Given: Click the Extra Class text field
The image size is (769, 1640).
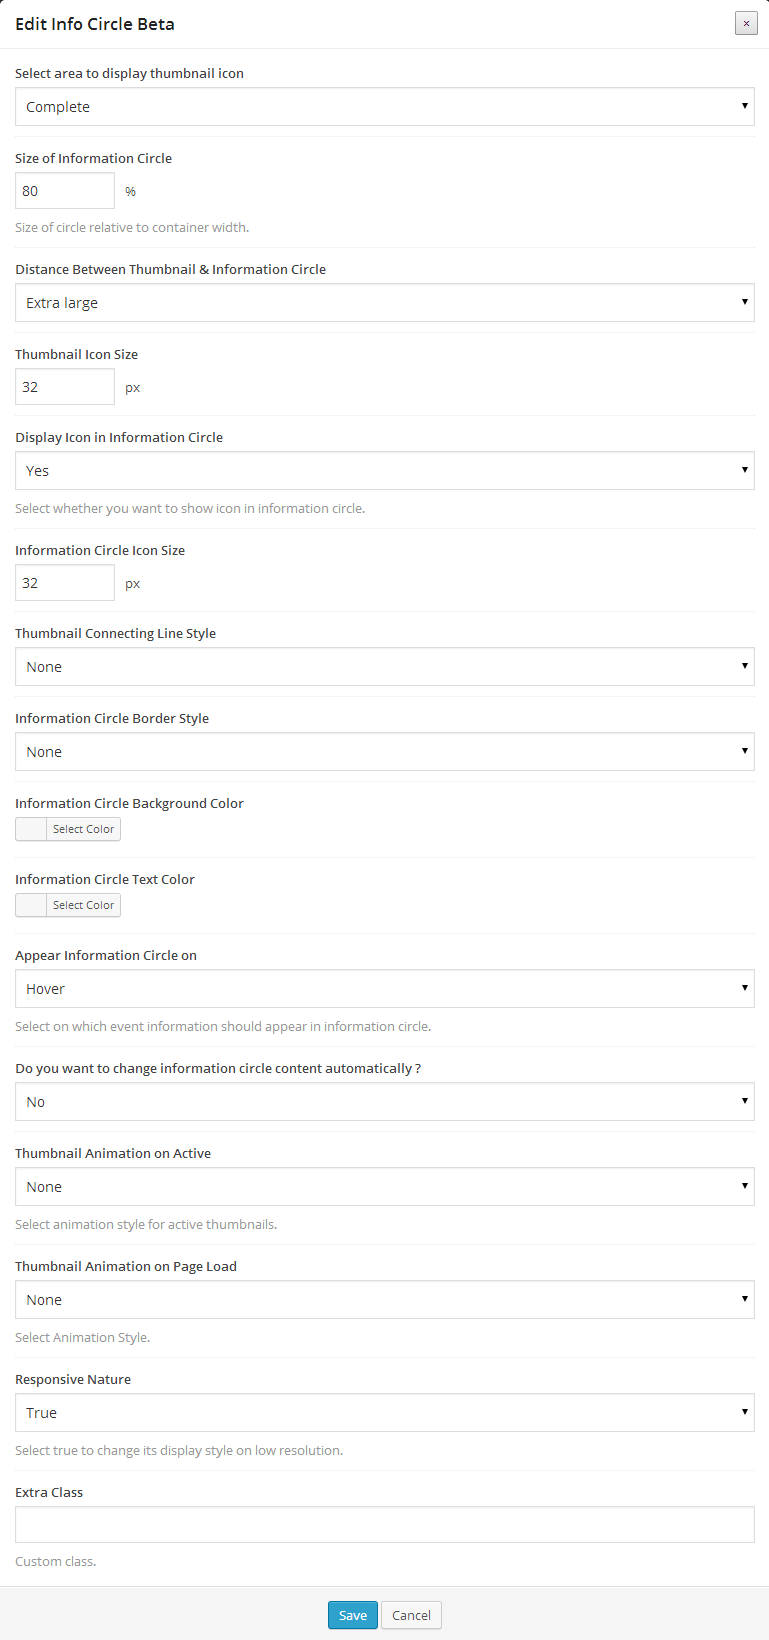Looking at the screenshot, I should click(384, 1525).
